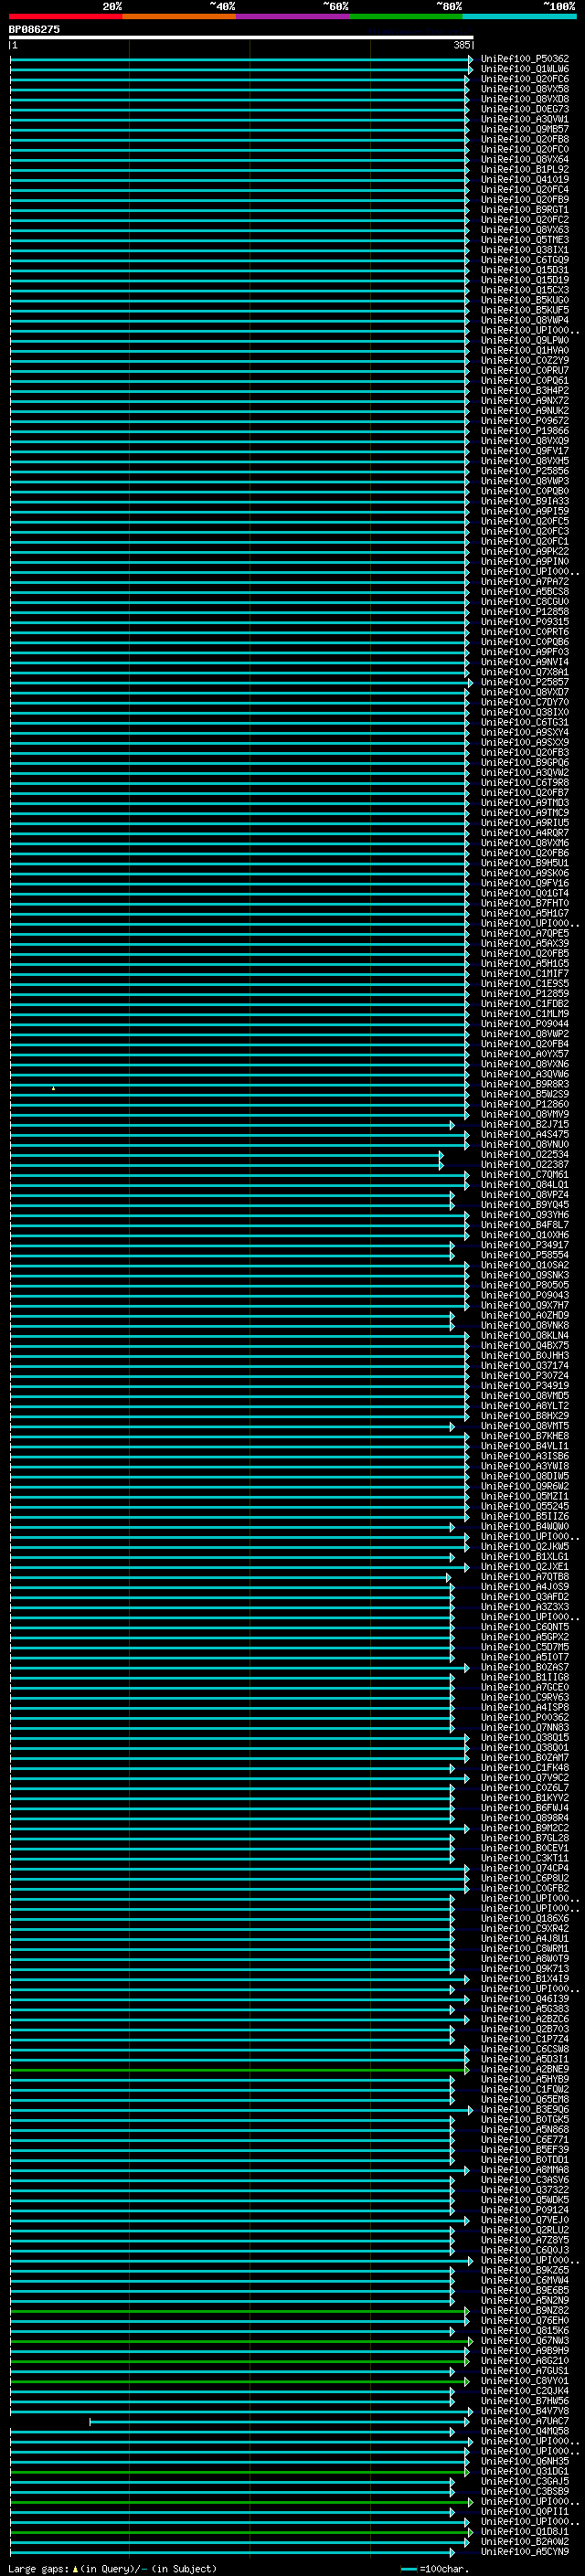Select hit UniRef100_A8YLT2

tap(525, 1405)
